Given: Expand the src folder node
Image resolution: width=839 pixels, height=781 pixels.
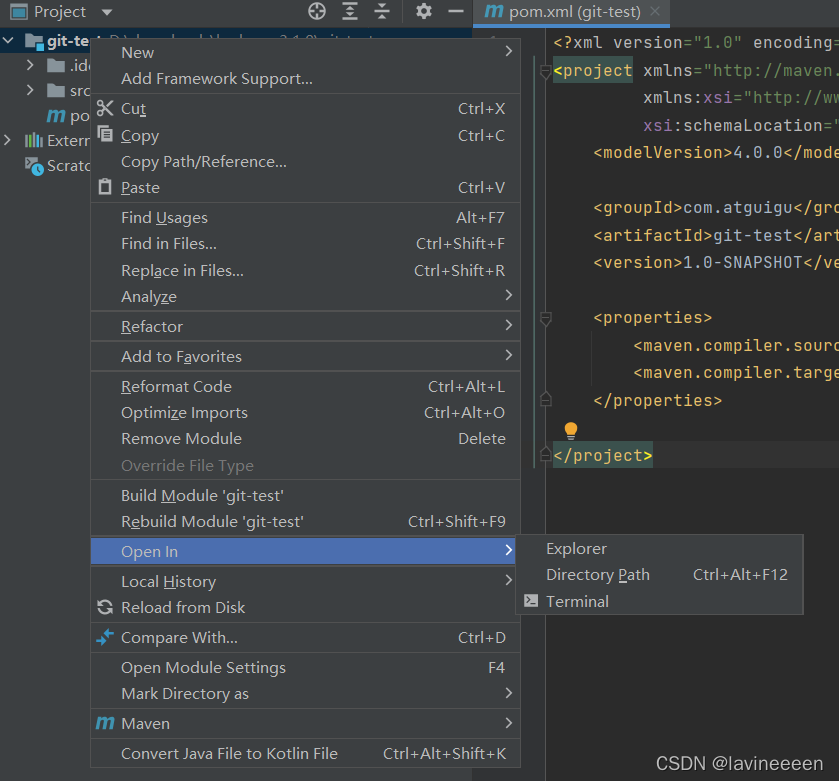Looking at the screenshot, I should (30, 90).
